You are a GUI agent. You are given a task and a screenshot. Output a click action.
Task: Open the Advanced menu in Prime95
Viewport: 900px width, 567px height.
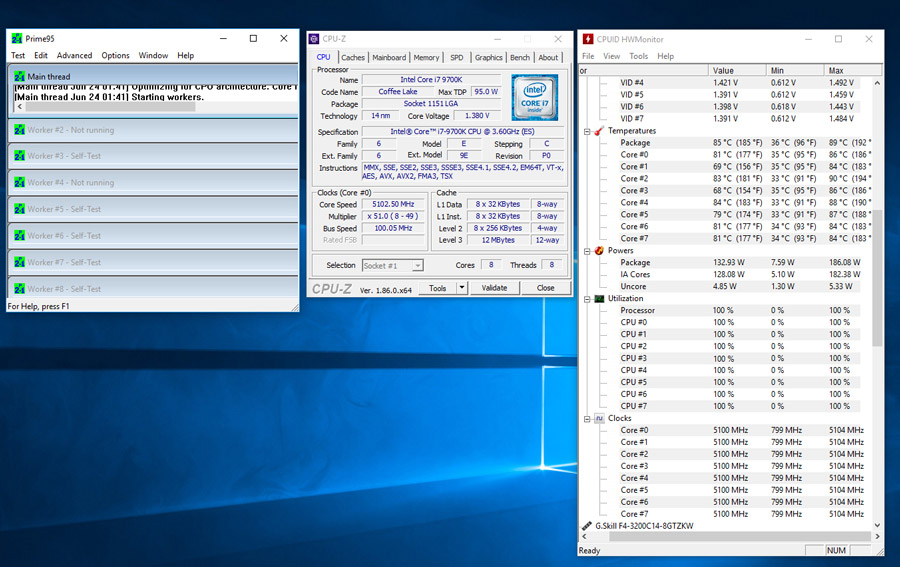pos(74,56)
